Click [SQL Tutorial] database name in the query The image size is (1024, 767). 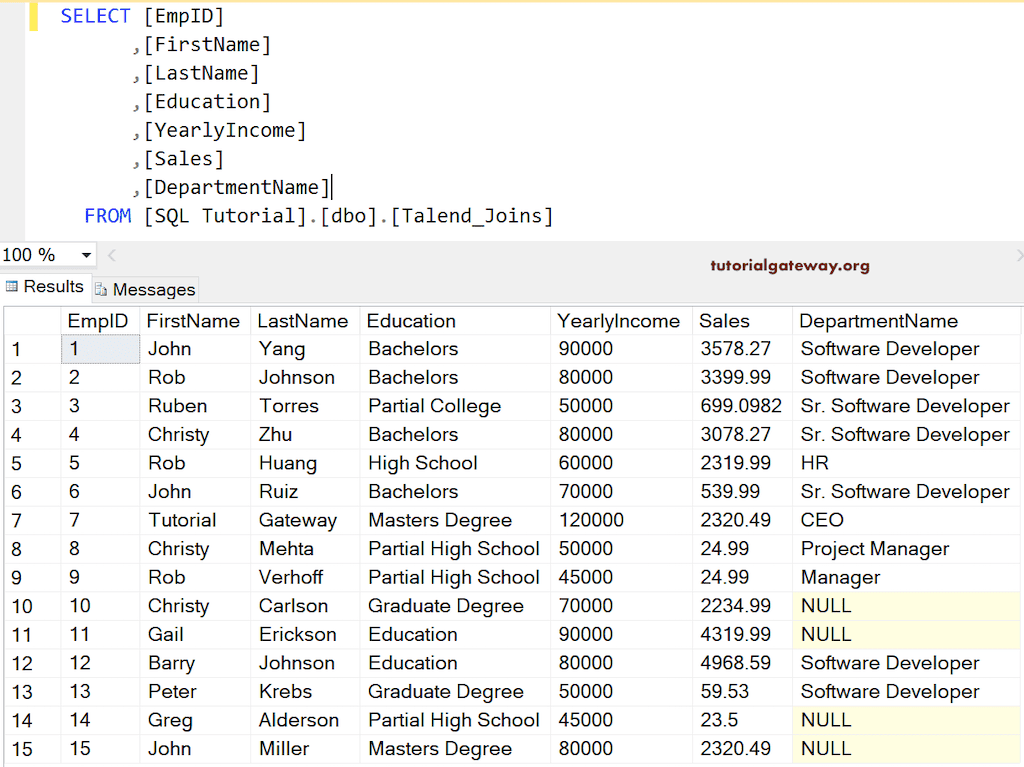click(225, 216)
